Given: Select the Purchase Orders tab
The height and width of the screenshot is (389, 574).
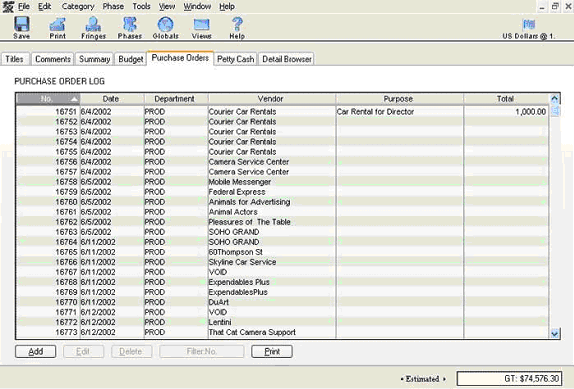Looking at the screenshot, I should tap(180, 58).
